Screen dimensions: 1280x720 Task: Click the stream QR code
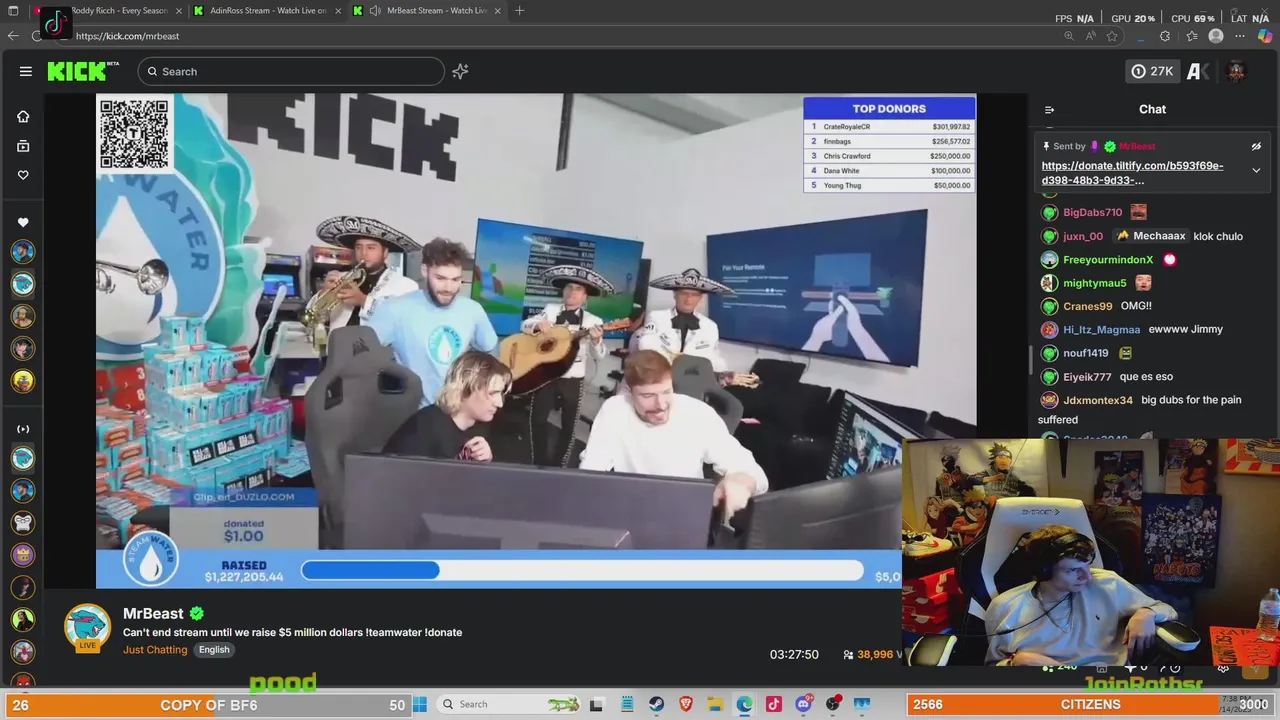[x=134, y=133]
